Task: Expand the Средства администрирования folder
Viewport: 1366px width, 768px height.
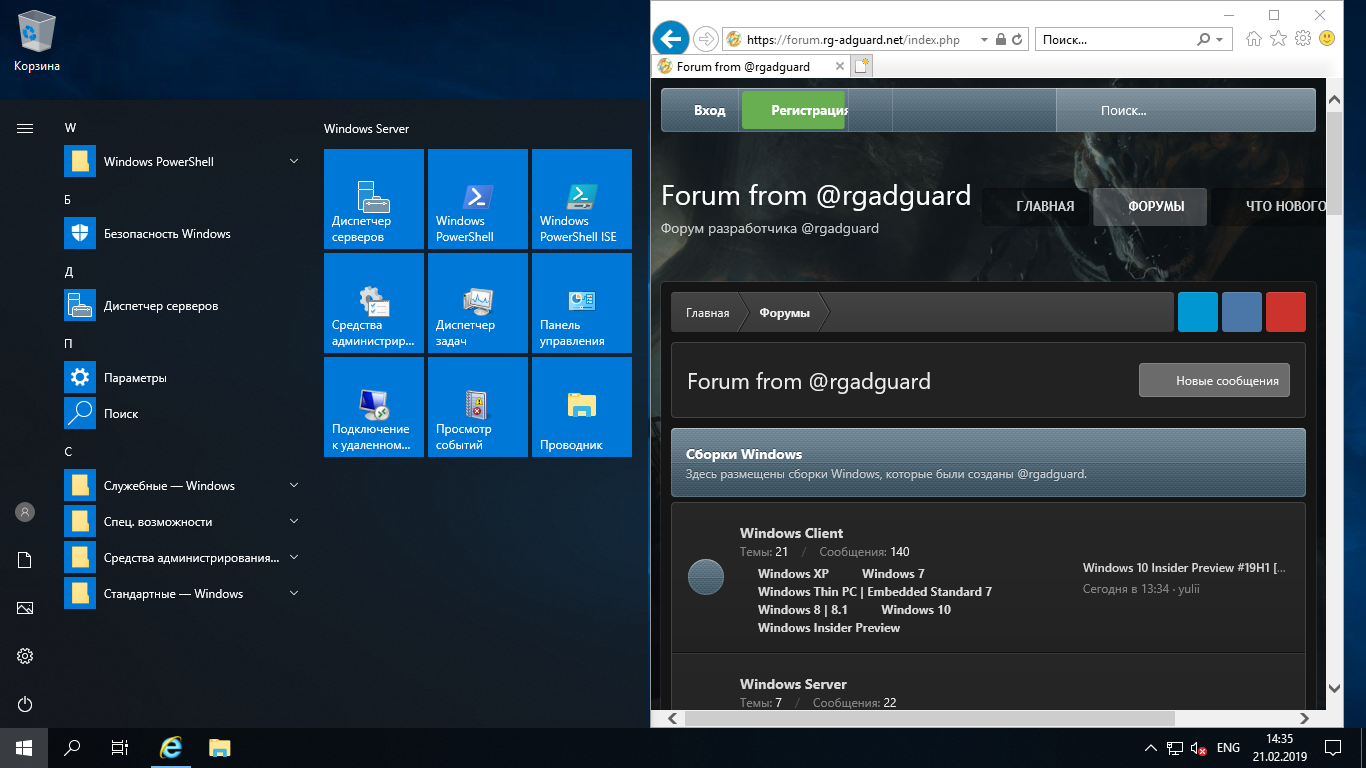Action: 294,558
